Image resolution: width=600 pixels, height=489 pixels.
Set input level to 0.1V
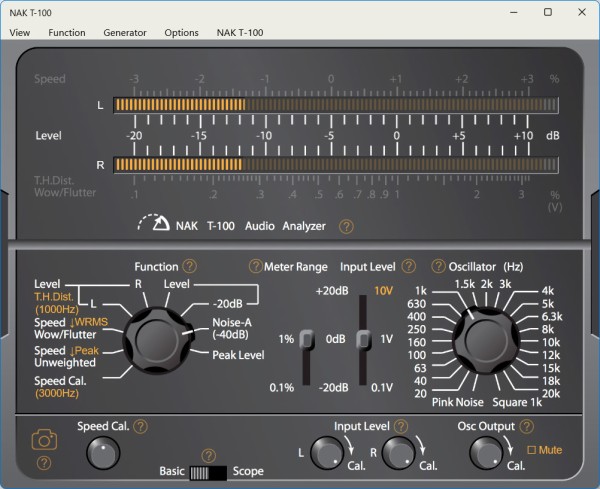tap(382, 388)
